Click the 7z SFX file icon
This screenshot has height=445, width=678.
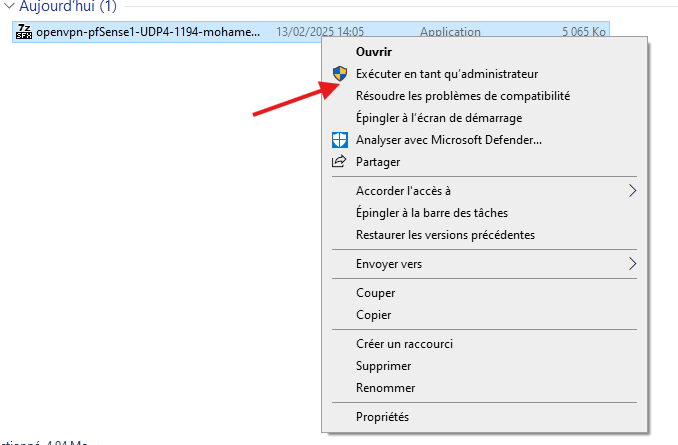24,32
